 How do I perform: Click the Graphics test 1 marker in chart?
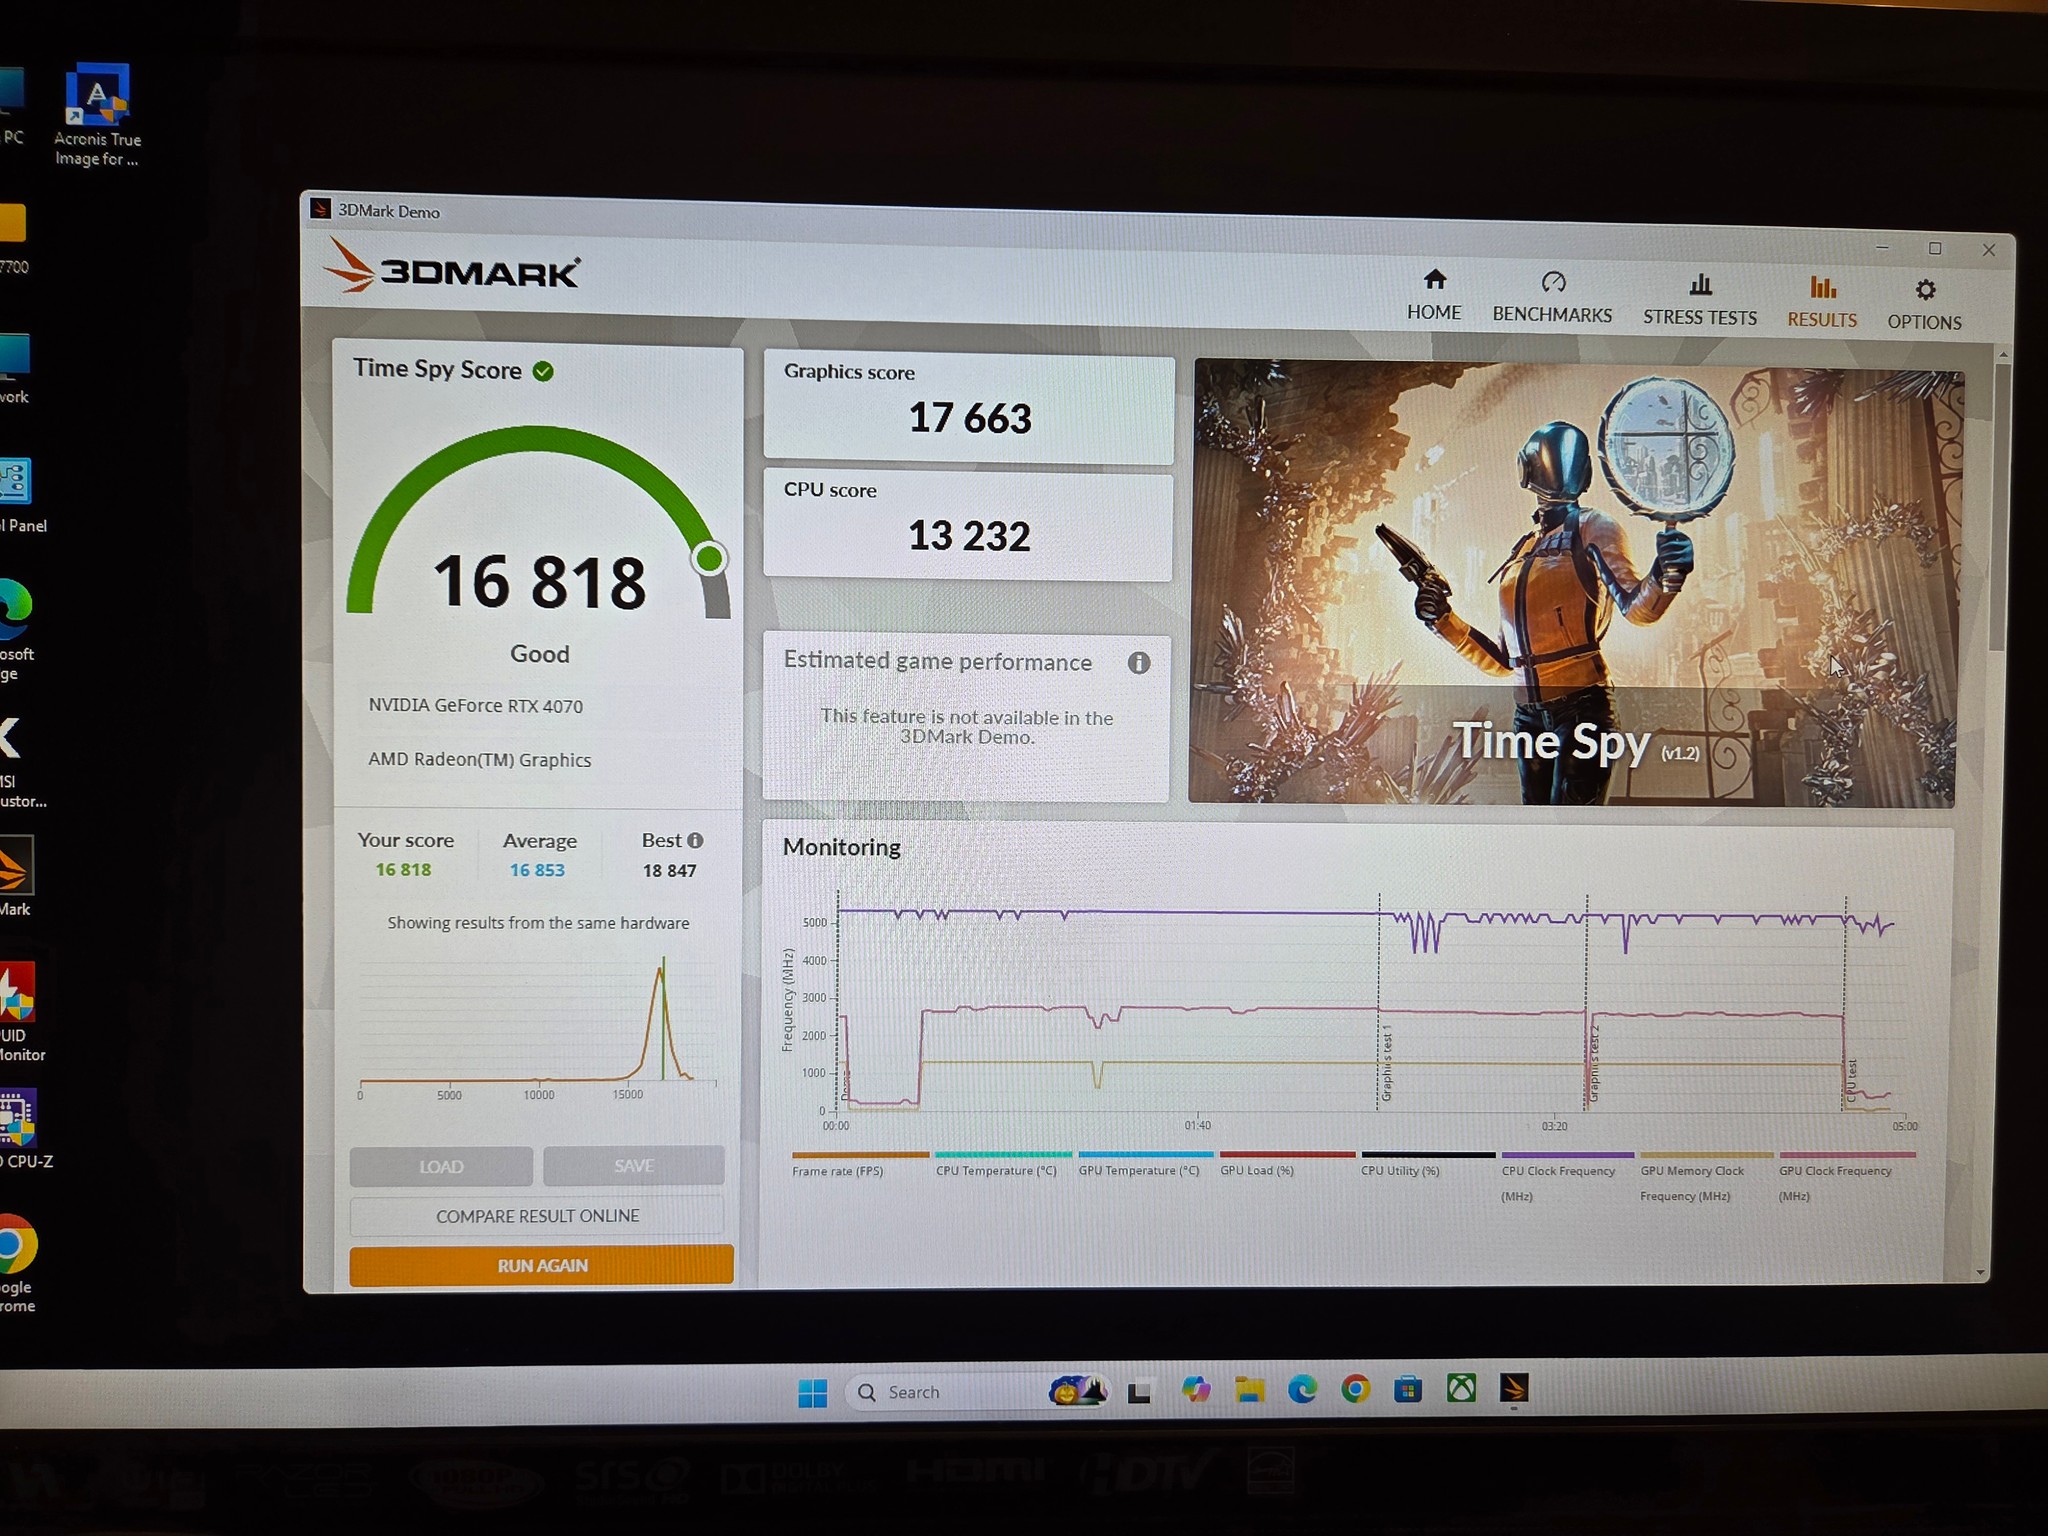[x=1386, y=1063]
